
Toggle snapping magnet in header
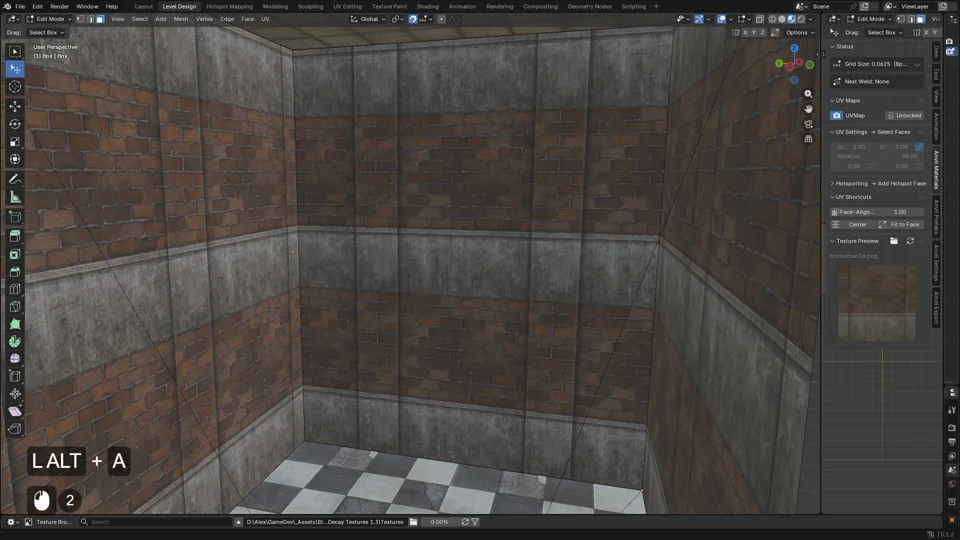pos(413,19)
